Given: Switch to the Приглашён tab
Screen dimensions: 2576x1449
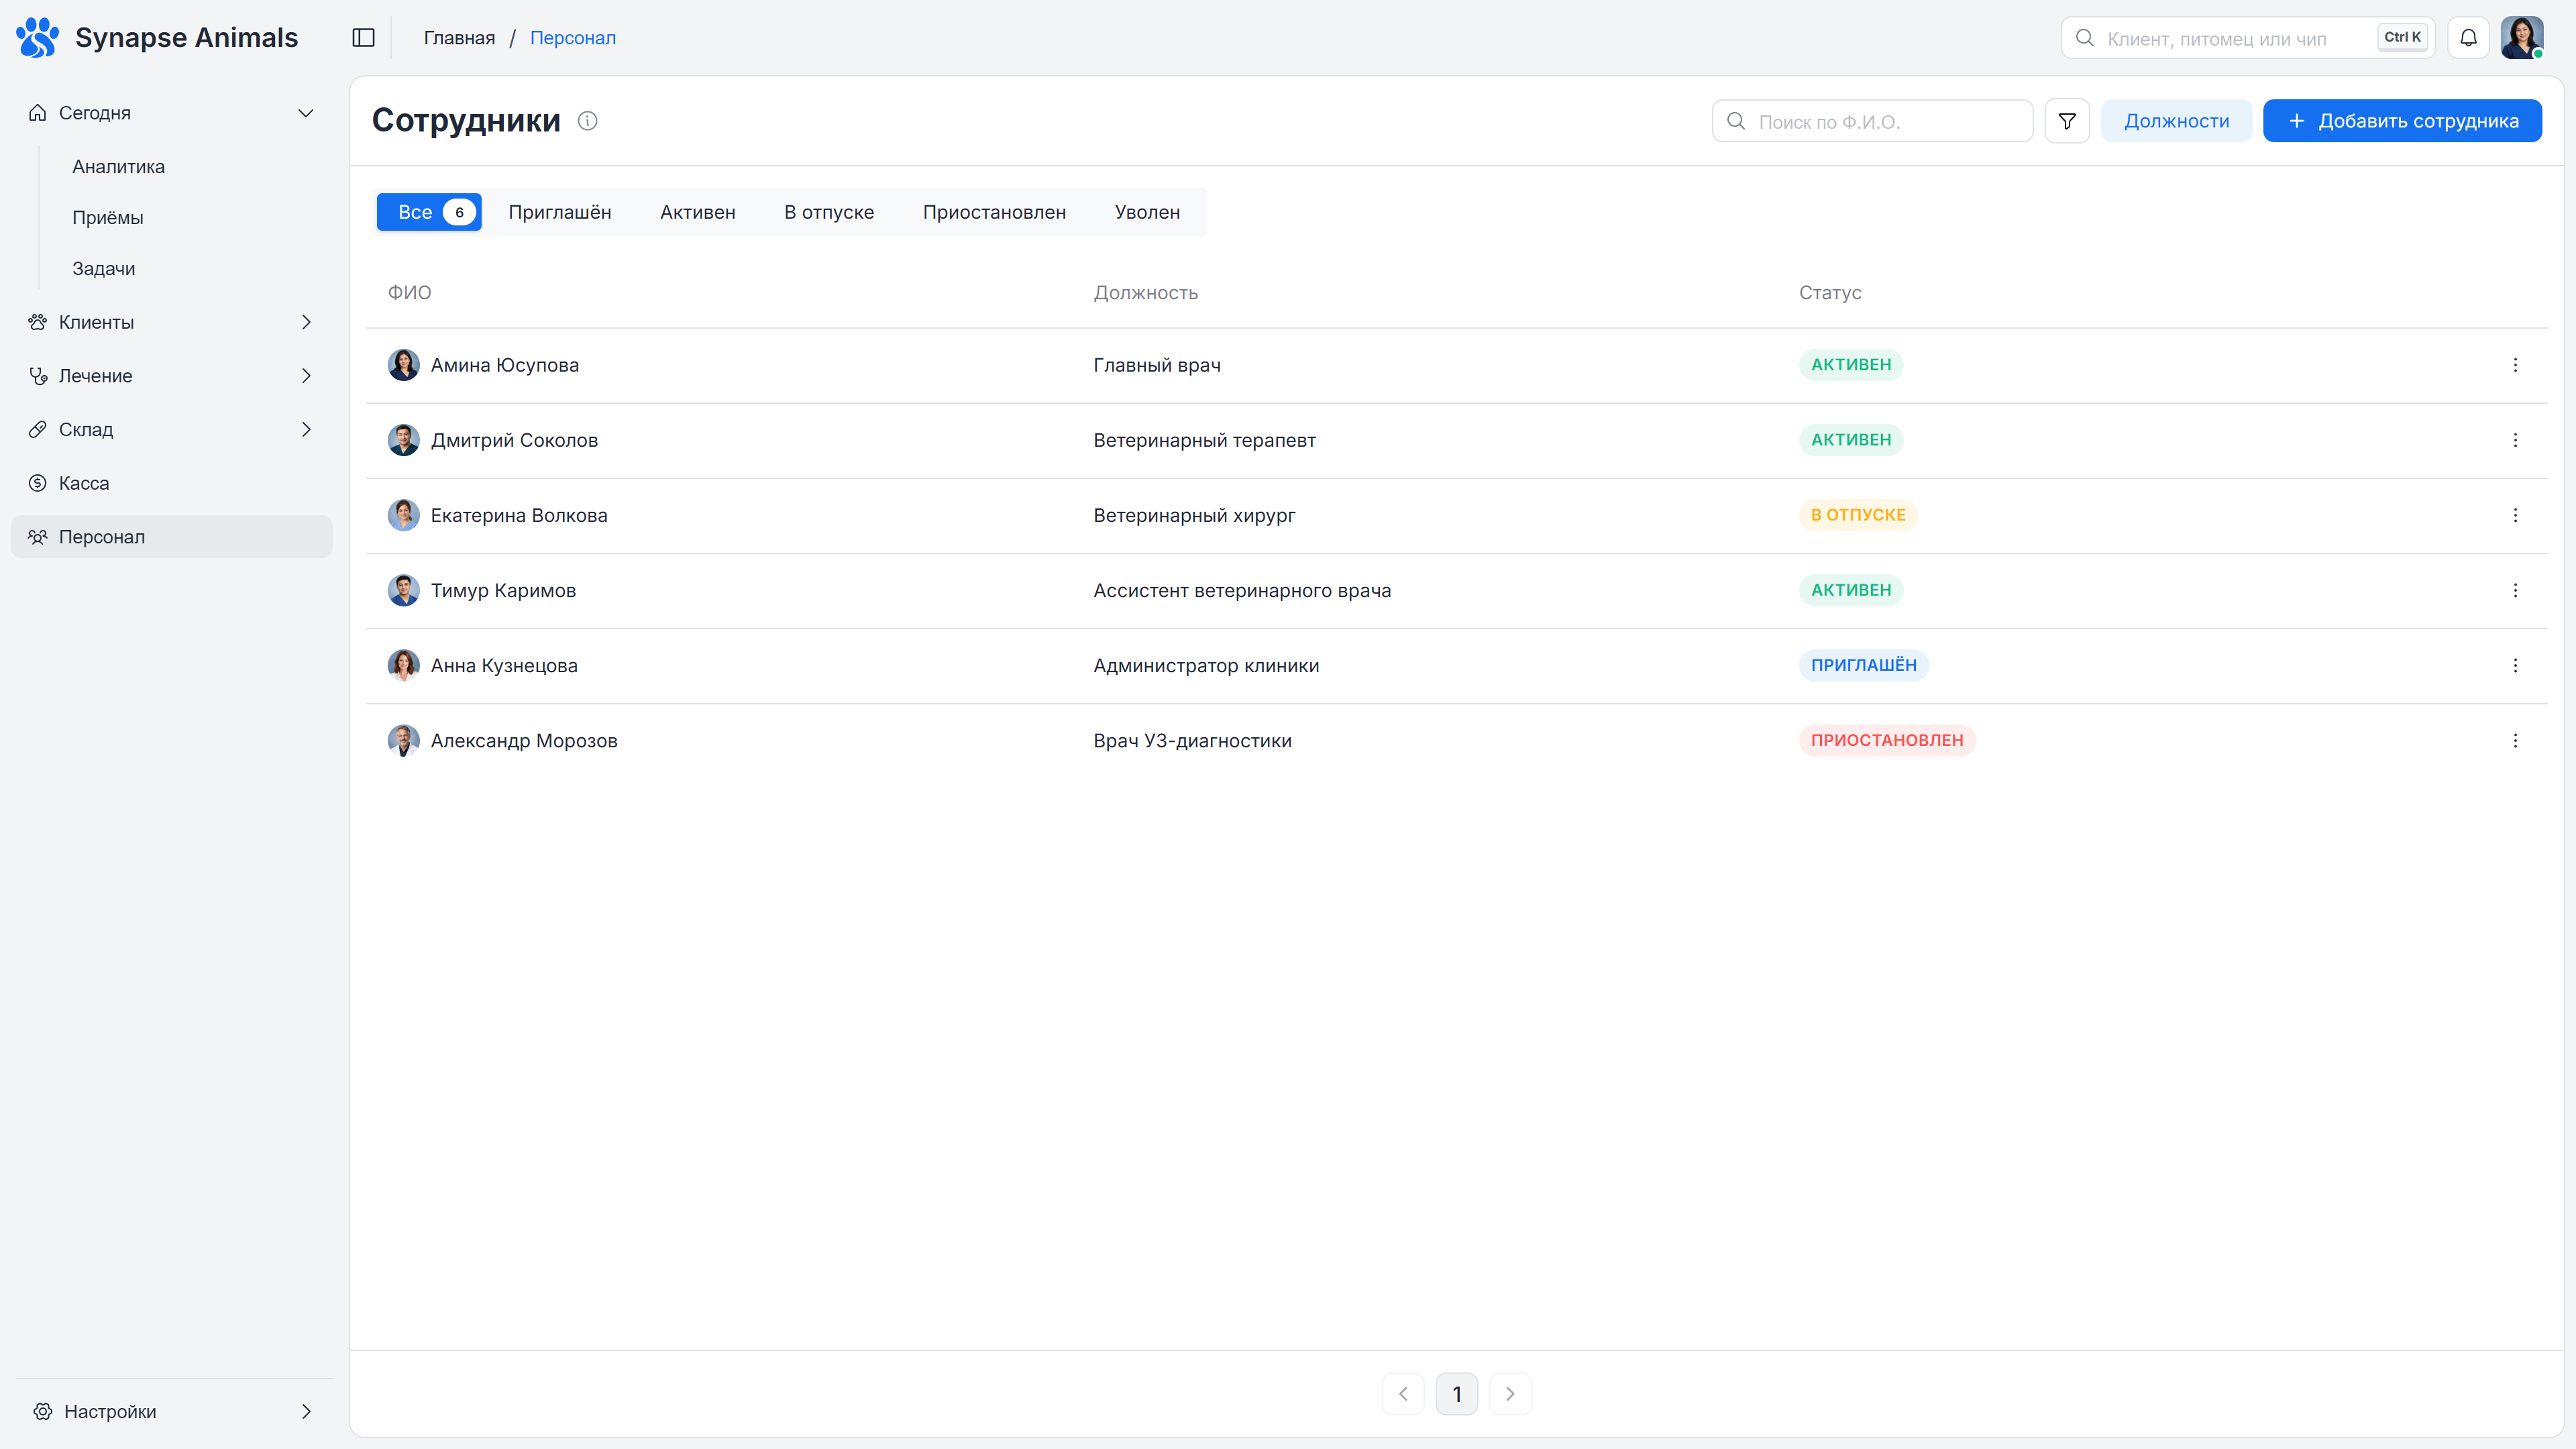Looking at the screenshot, I should tap(560, 212).
